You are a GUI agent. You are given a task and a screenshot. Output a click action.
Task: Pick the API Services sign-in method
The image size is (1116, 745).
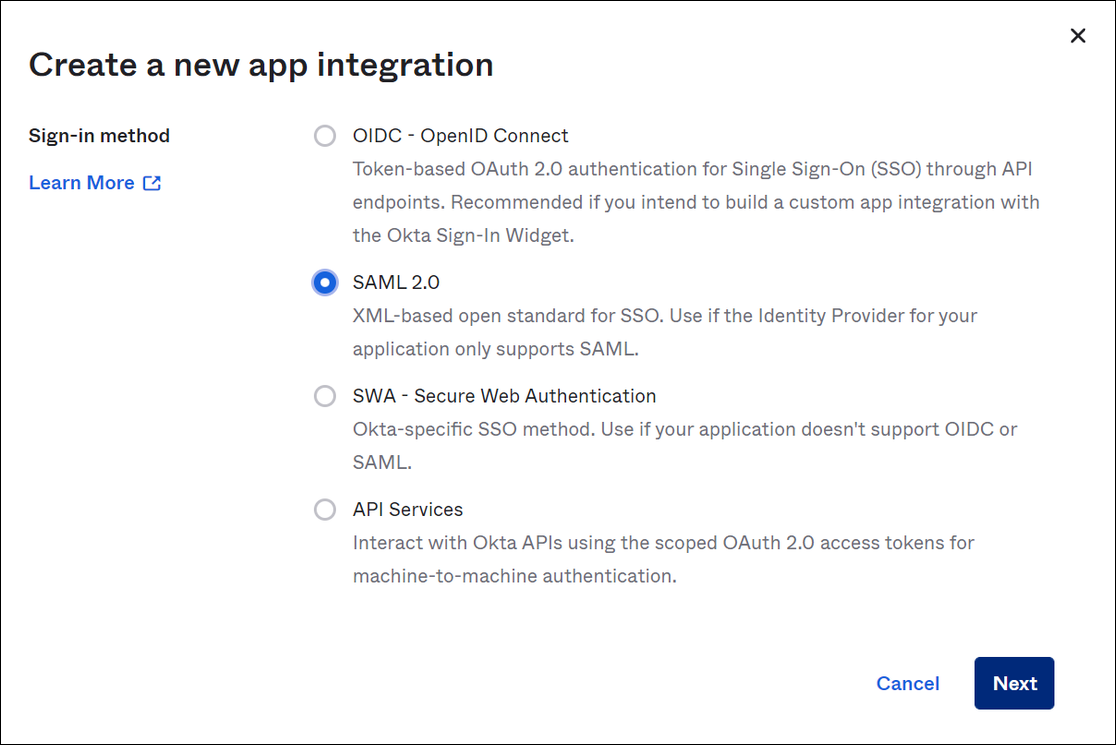point(324,509)
